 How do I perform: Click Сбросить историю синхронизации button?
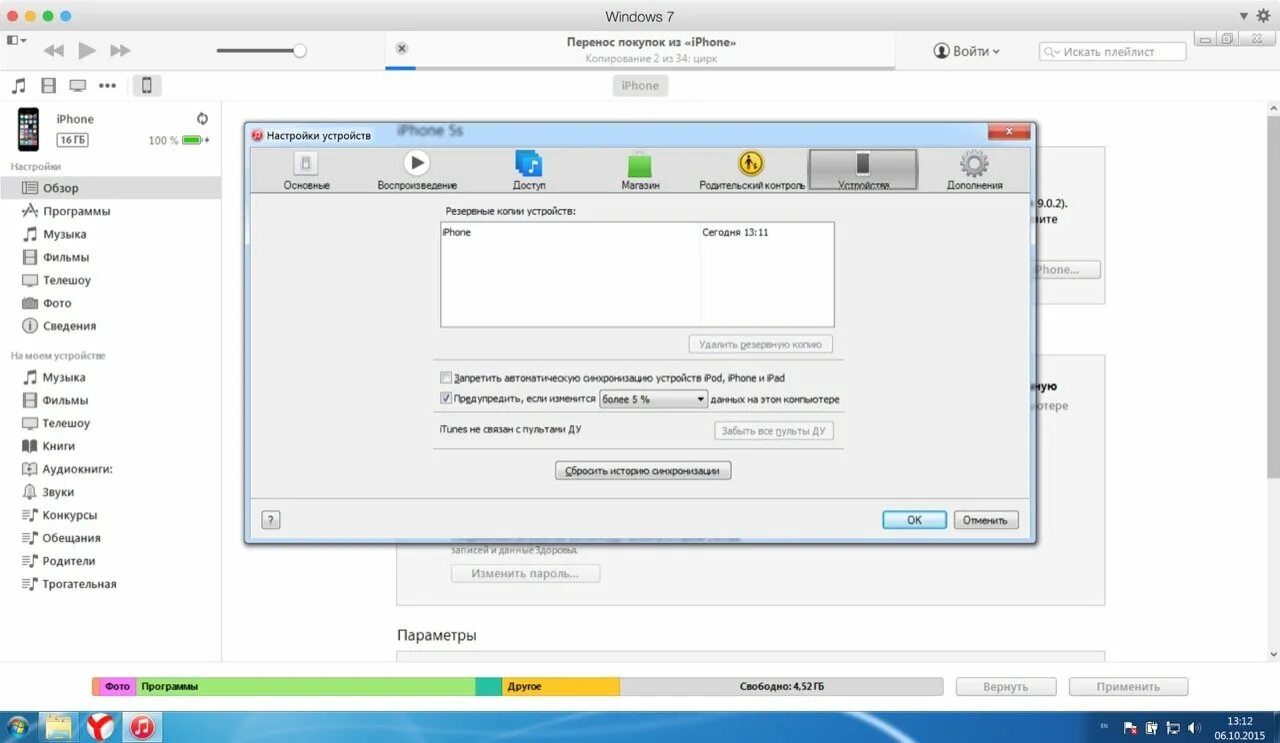coord(643,470)
